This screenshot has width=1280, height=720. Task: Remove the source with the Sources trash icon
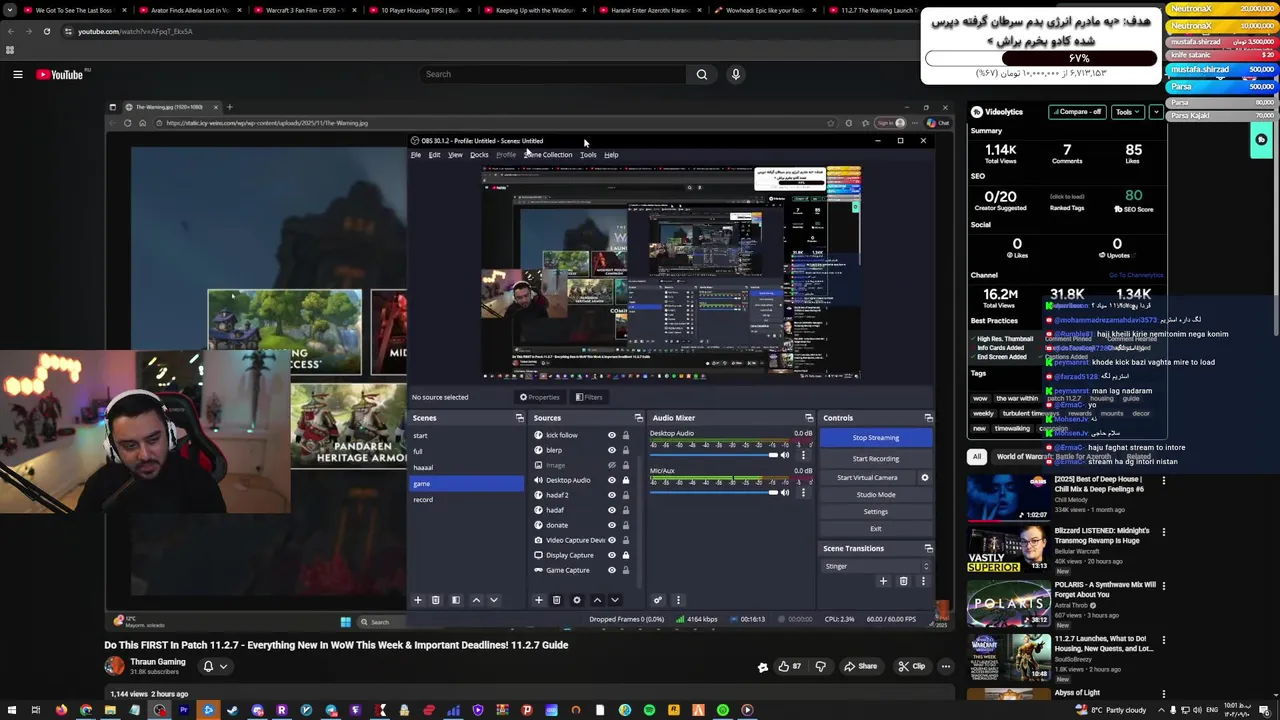[556, 600]
